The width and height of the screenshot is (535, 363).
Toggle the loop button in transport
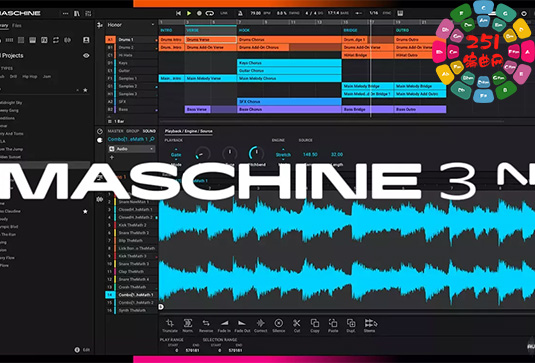[209, 13]
